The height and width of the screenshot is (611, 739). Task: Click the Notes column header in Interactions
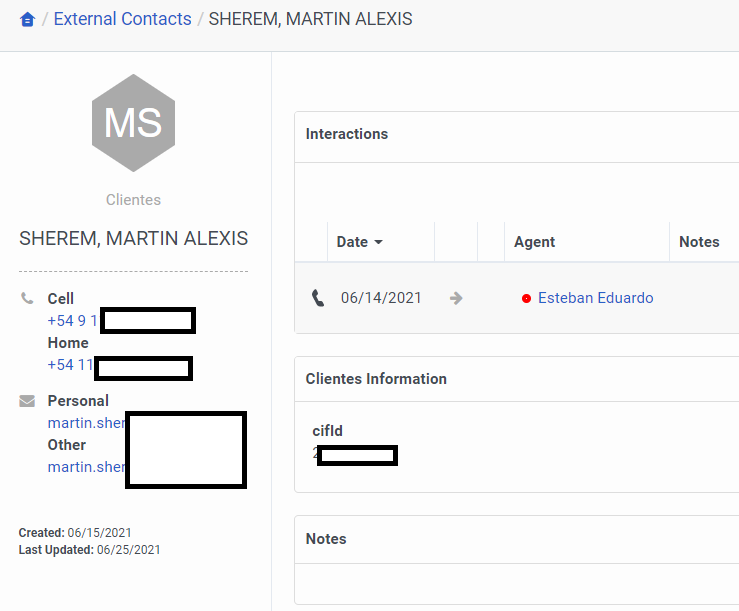(698, 241)
